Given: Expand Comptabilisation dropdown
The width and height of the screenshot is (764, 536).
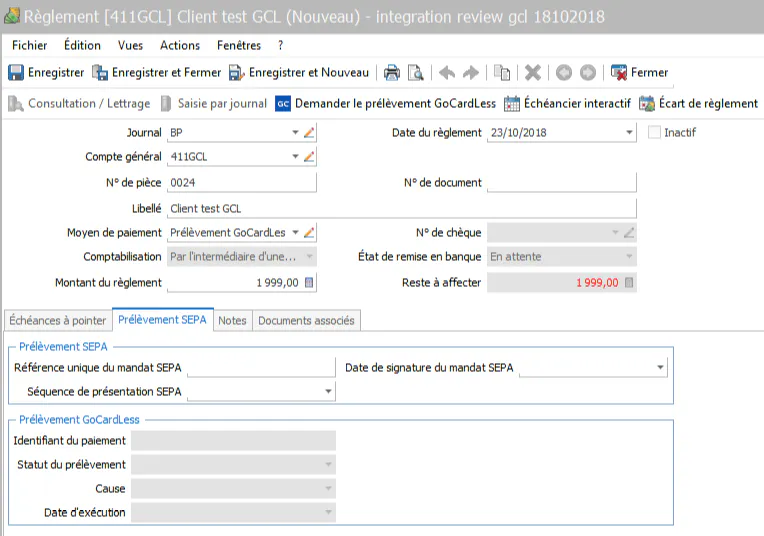Looking at the screenshot, I should pyautogui.click(x=309, y=256).
